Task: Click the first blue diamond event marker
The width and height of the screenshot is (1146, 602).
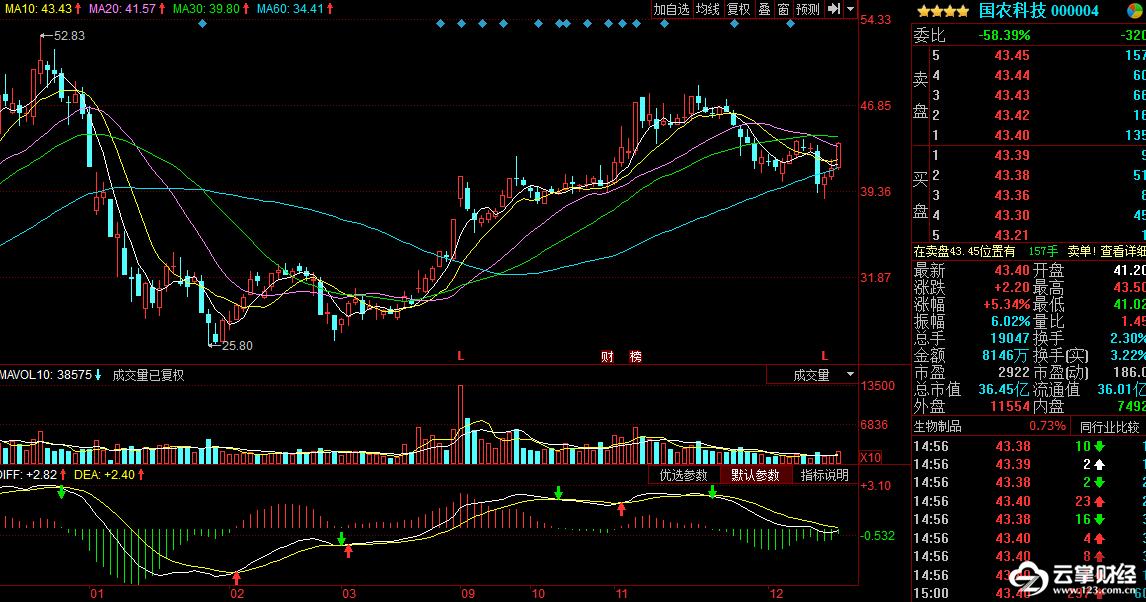Action: pyautogui.click(x=202, y=24)
